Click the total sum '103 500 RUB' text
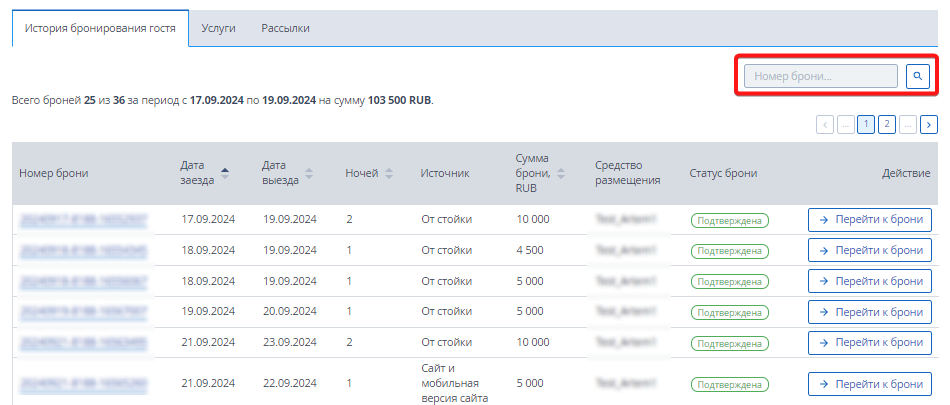 click(399, 100)
